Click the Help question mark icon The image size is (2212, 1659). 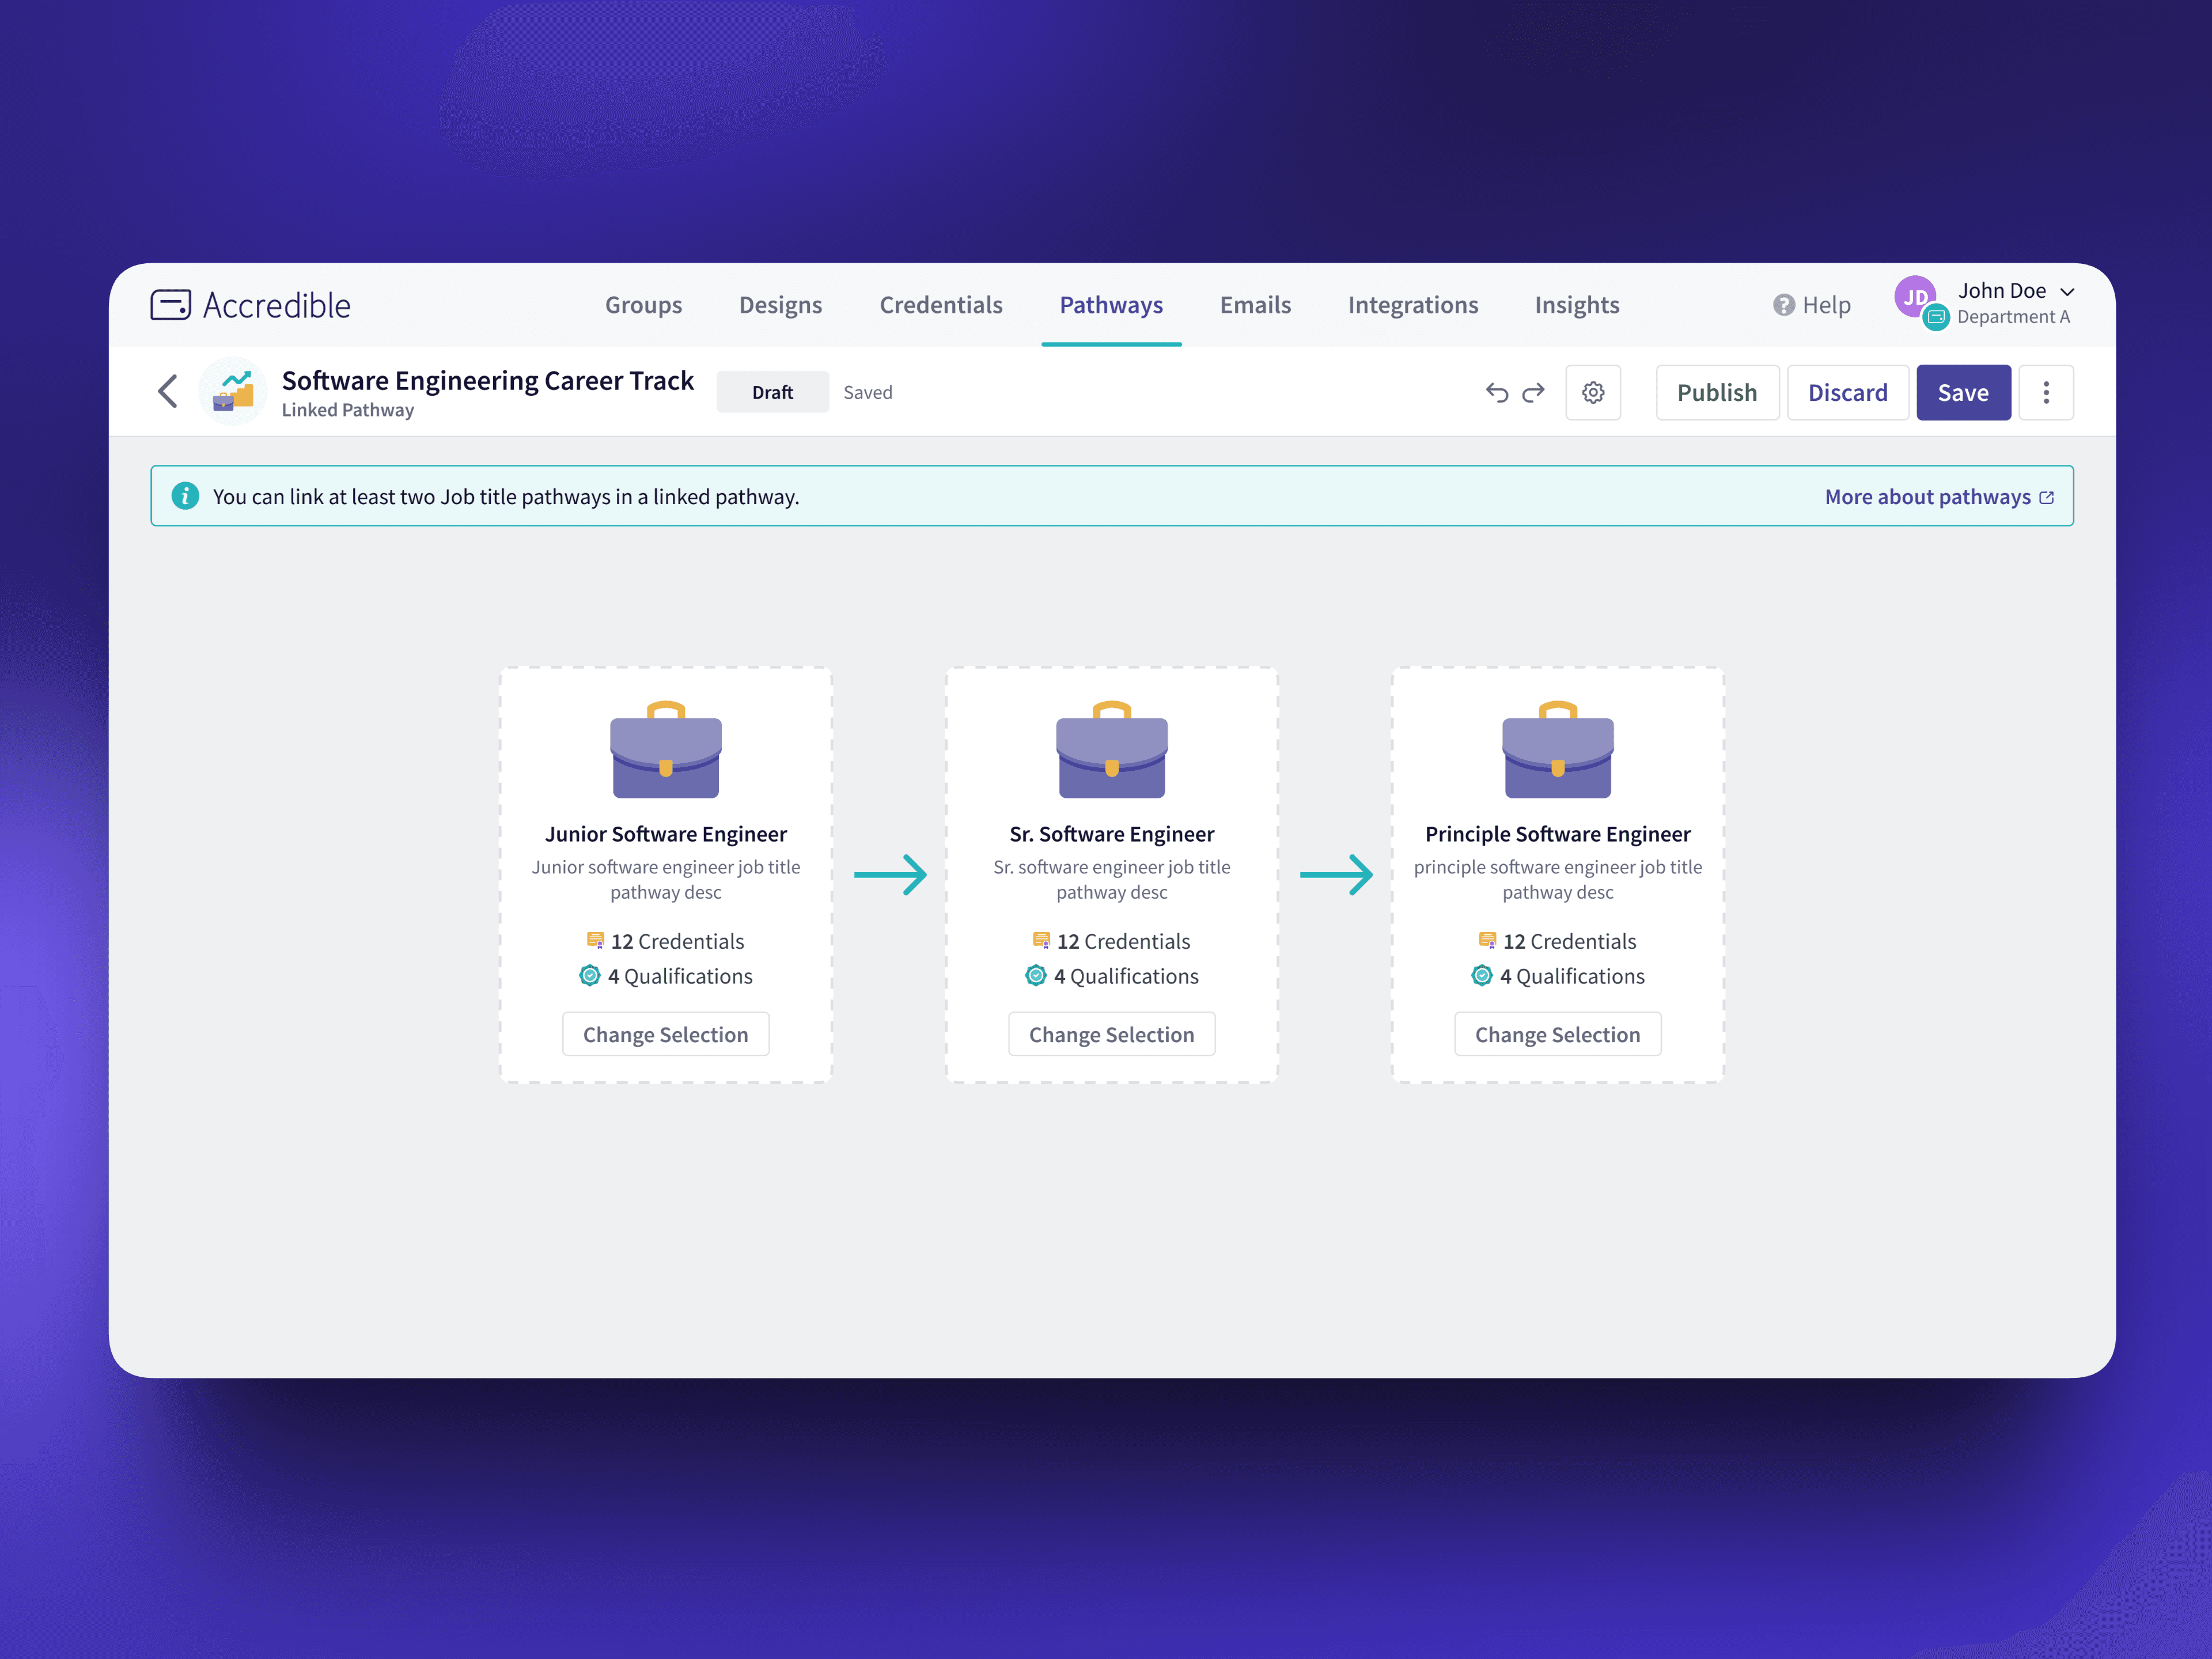click(1783, 305)
